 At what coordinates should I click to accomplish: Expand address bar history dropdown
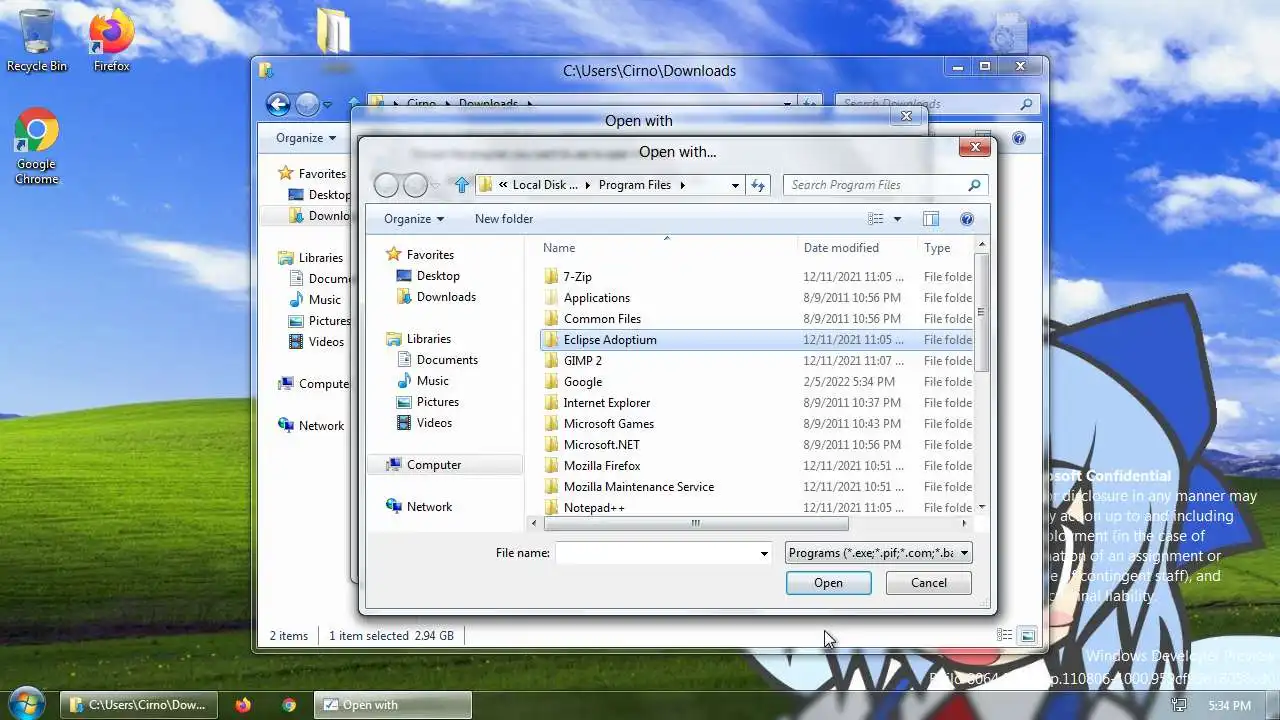[735, 185]
